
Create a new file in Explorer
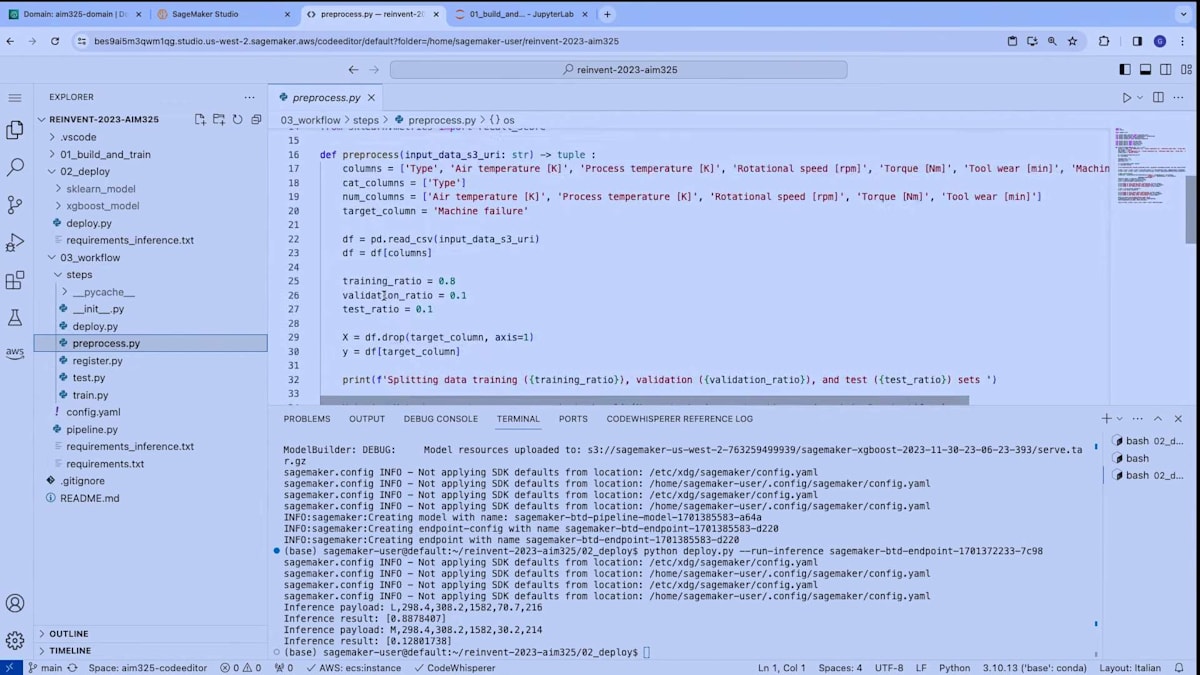click(x=200, y=119)
